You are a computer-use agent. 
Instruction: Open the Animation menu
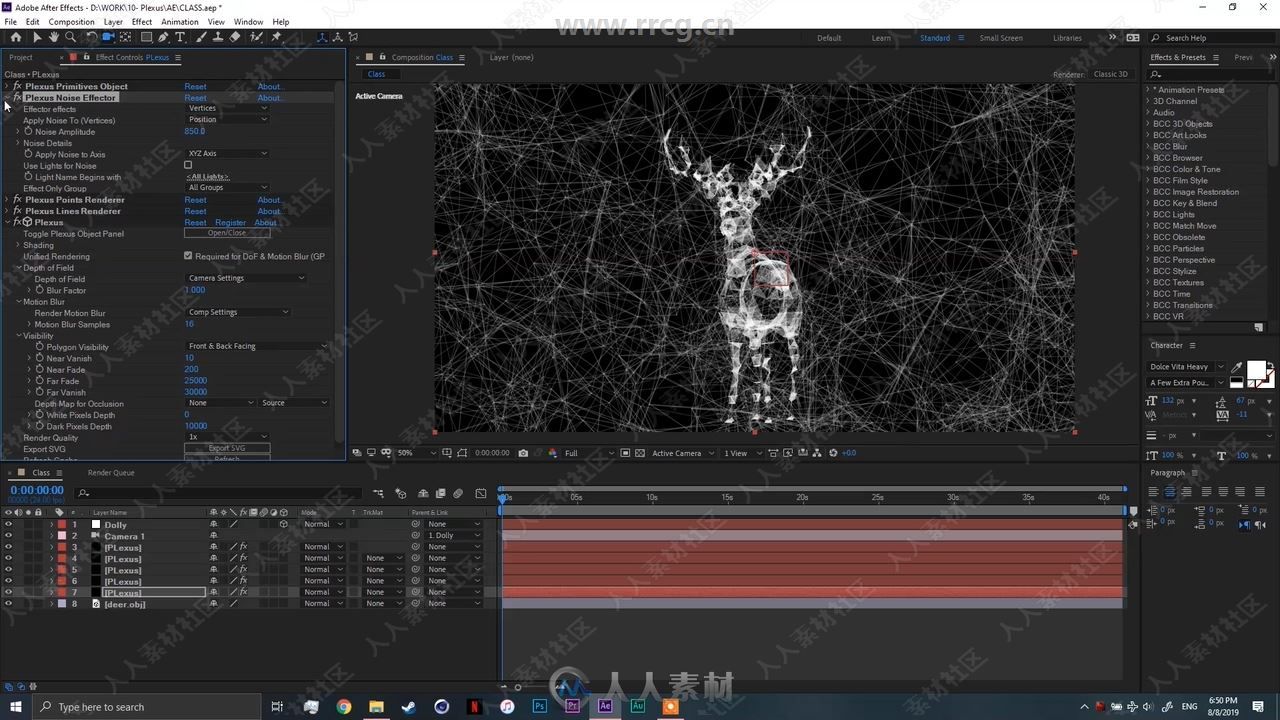(180, 21)
